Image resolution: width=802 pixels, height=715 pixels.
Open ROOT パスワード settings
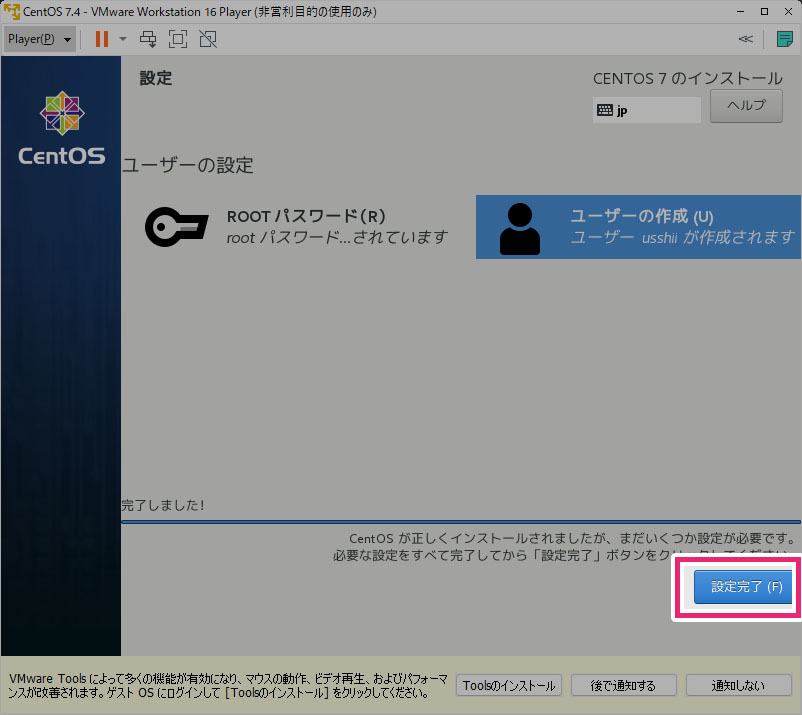point(296,227)
